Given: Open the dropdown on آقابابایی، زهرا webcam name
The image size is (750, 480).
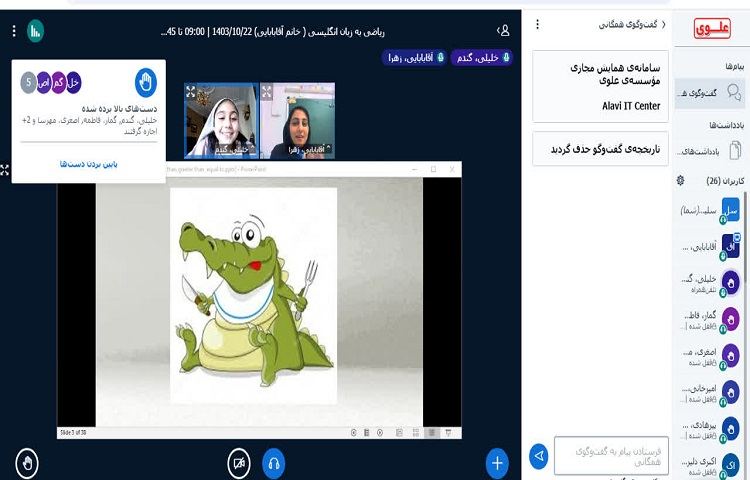Looking at the screenshot, I should [x=310, y=150].
